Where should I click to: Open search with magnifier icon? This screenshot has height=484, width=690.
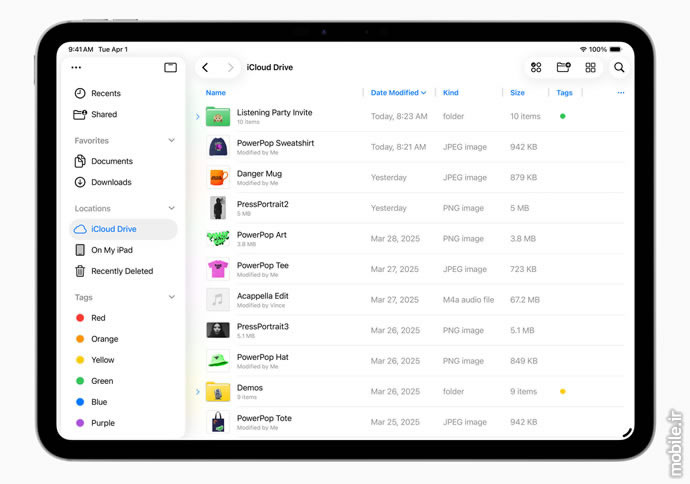[x=619, y=67]
